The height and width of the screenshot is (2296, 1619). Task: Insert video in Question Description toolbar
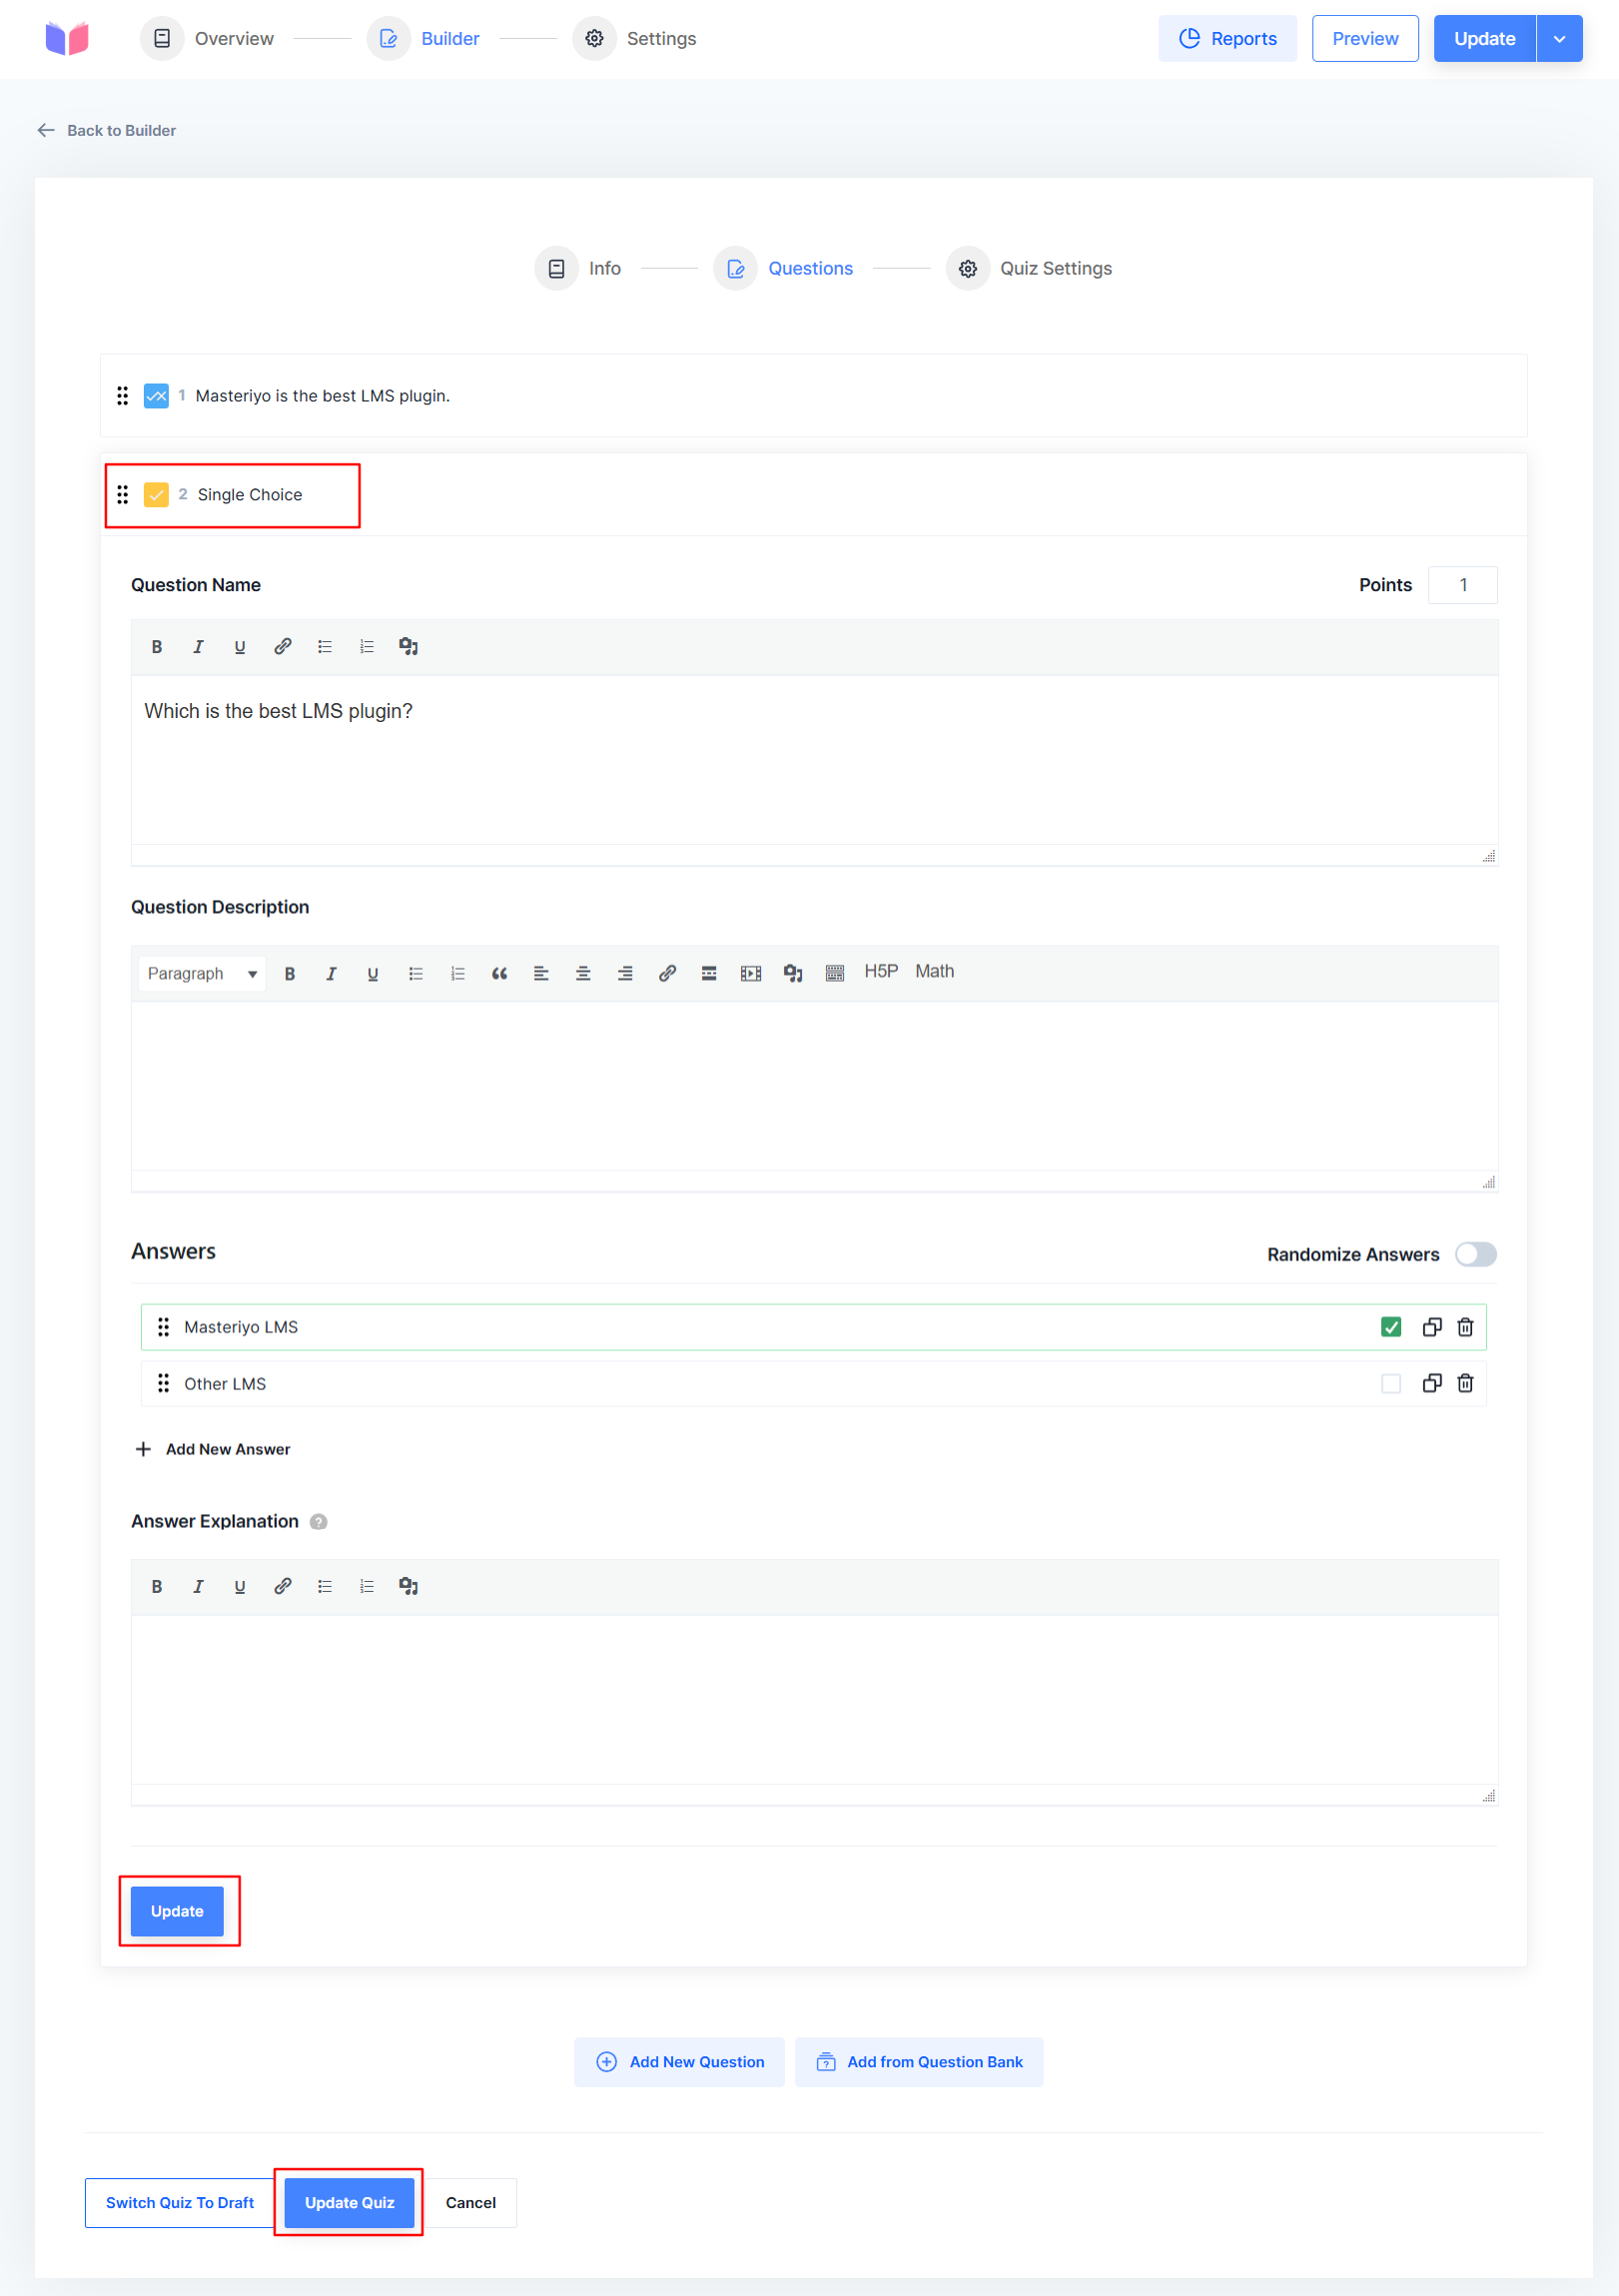click(751, 973)
